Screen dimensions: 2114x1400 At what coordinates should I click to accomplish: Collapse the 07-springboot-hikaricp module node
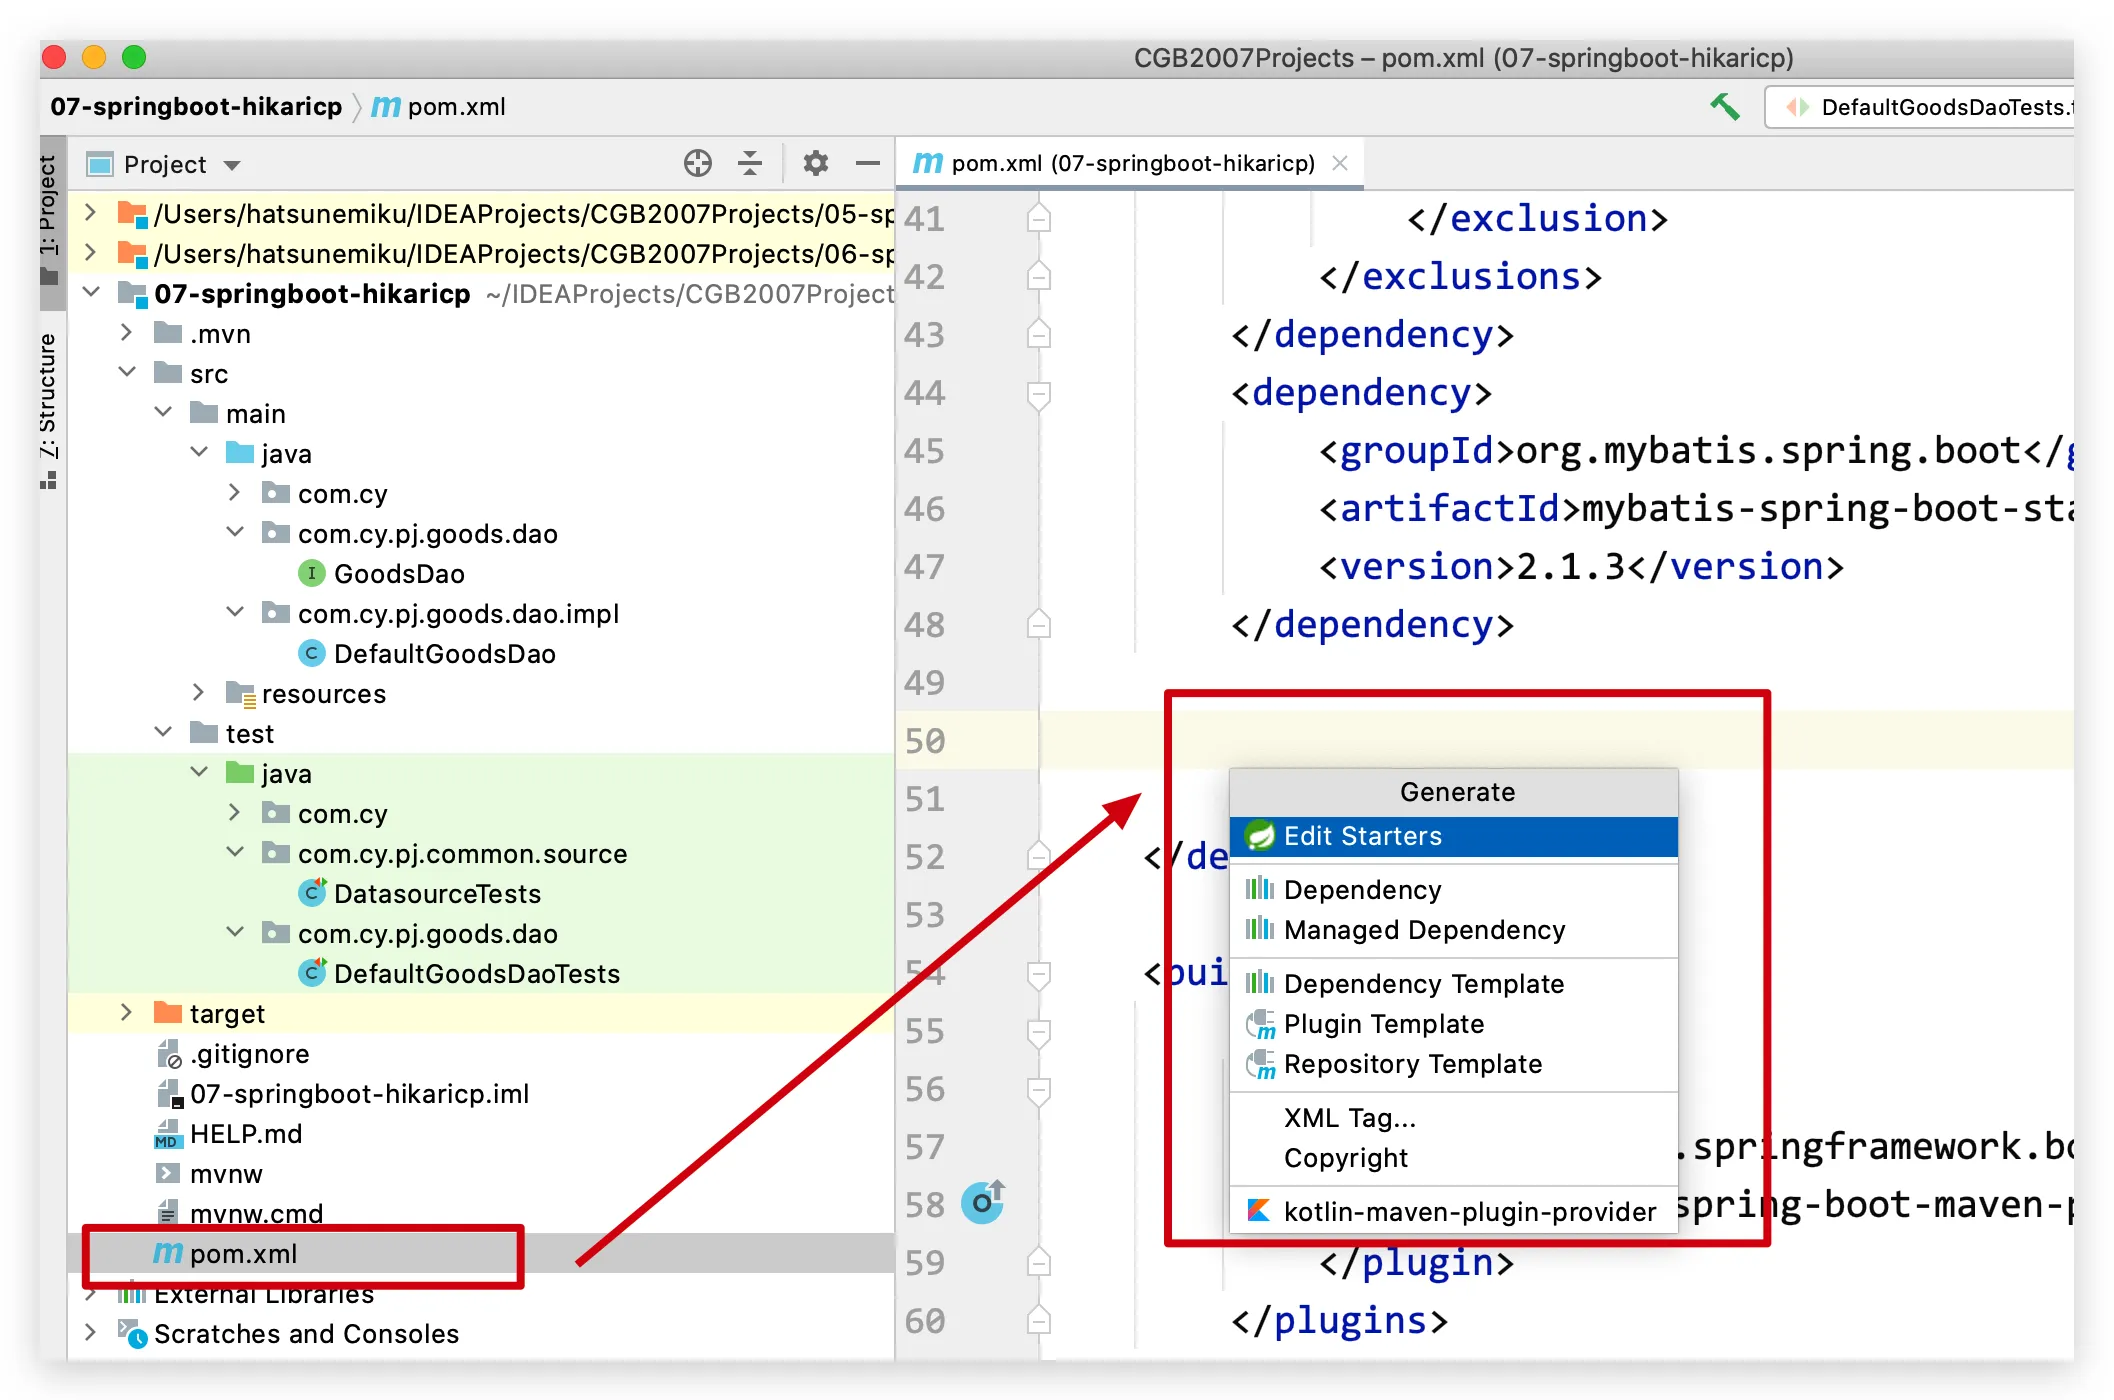tap(91, 292)
